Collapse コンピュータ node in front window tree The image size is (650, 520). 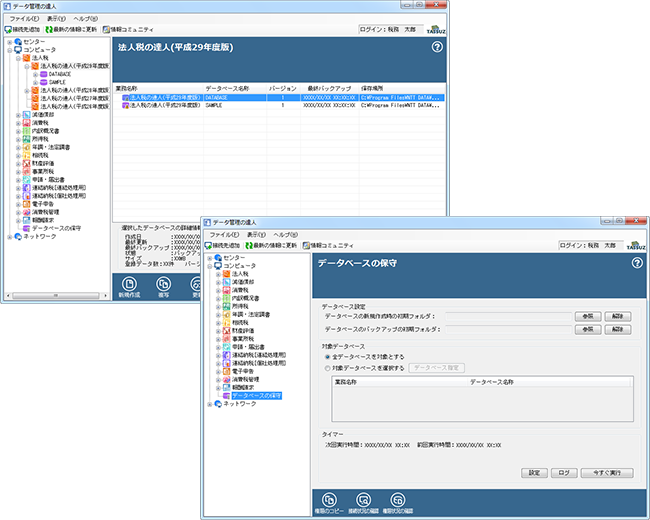[x=209, y=266]
